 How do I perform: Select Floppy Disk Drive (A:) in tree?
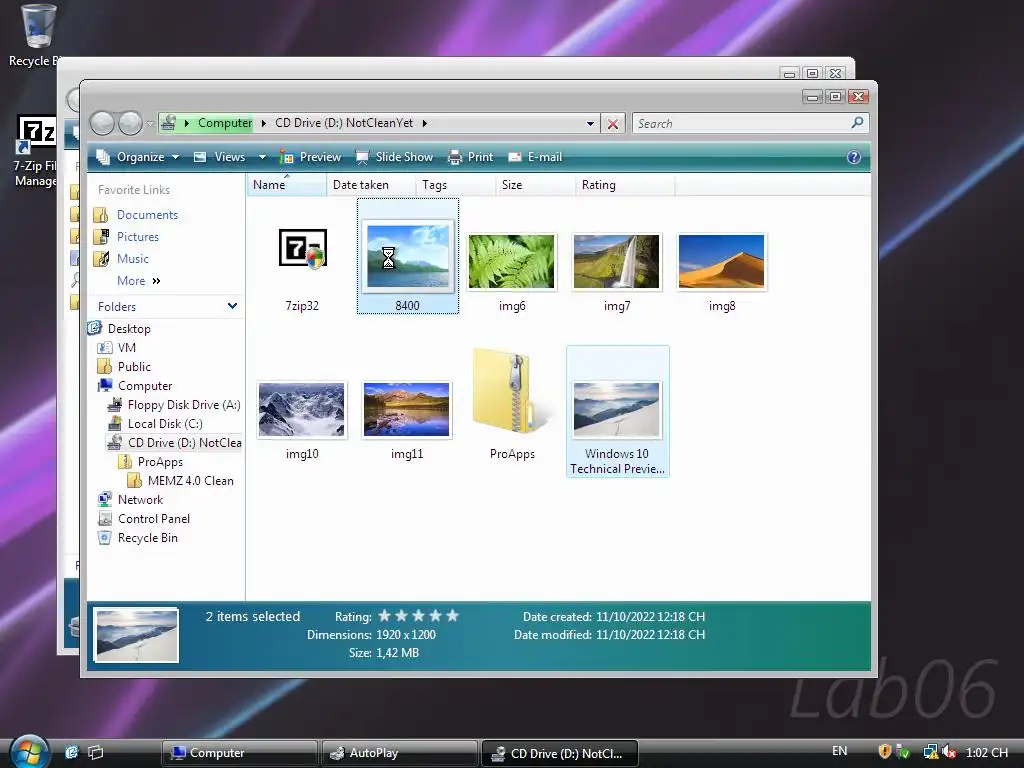[x=184, y=404]
